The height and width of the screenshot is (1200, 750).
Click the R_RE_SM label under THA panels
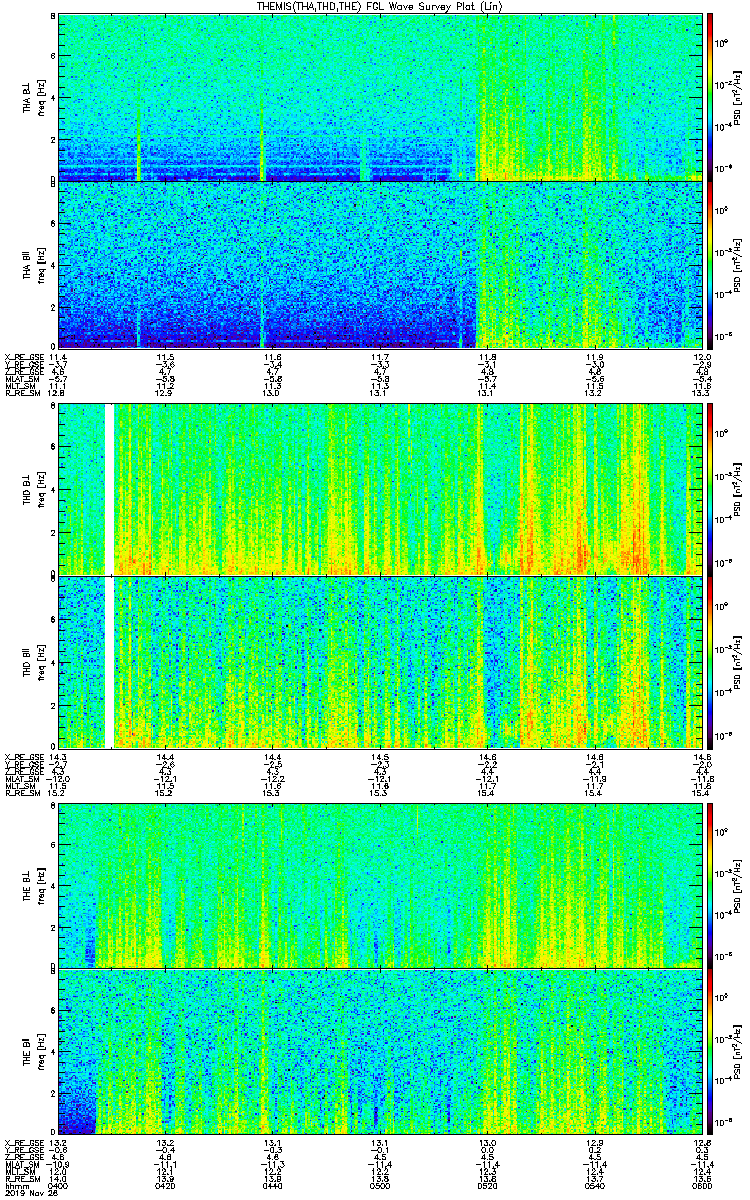click(x=21, y=393)
